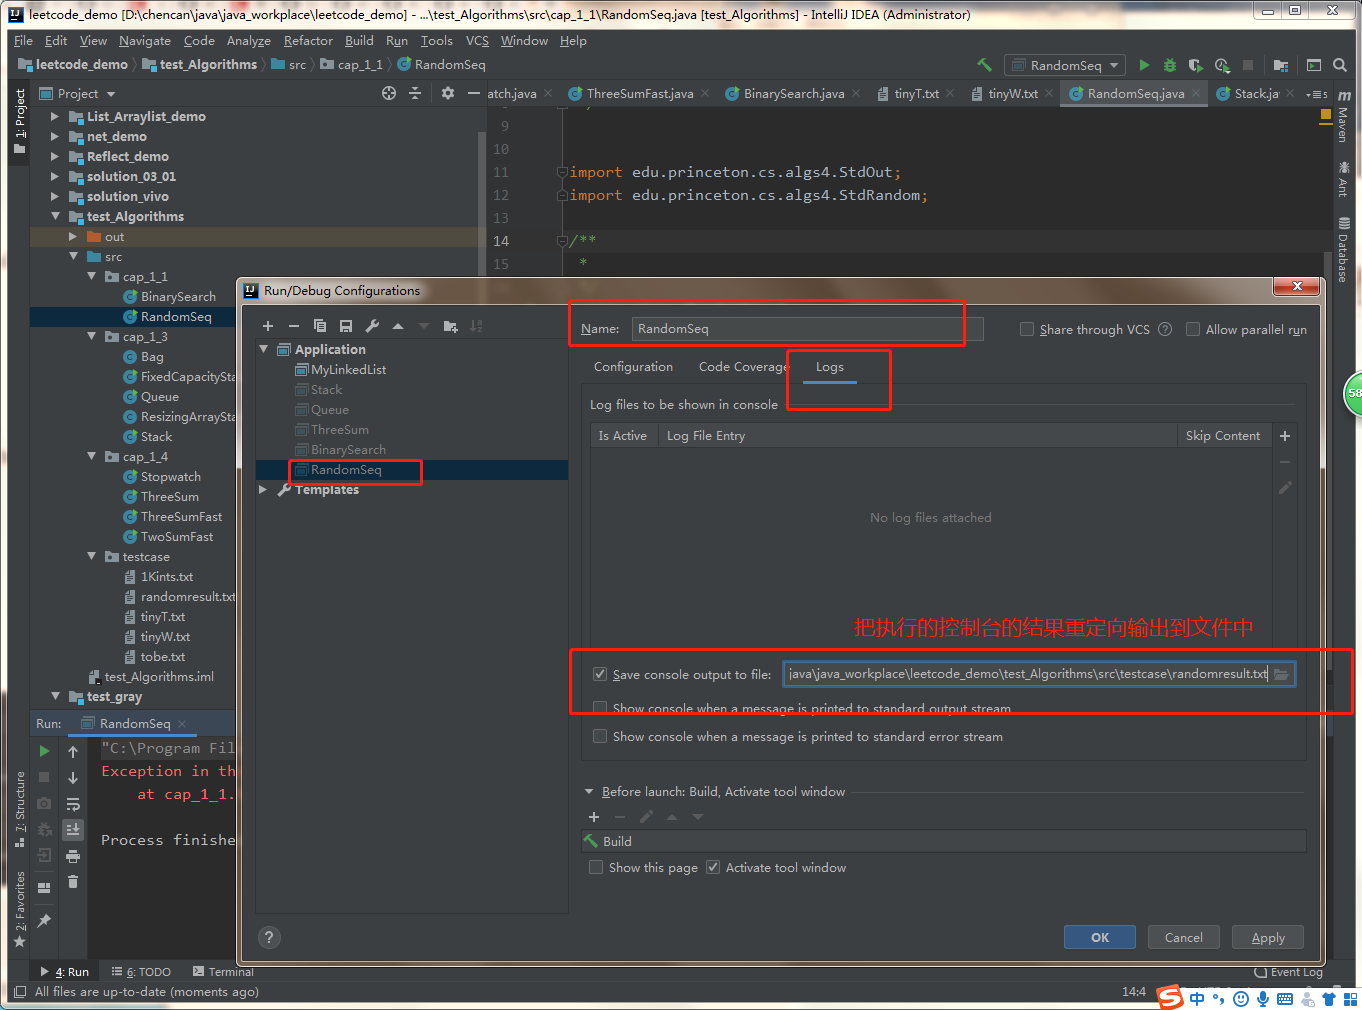
Task: Click the wrench edit templates icon
Action: coord(372,326)
